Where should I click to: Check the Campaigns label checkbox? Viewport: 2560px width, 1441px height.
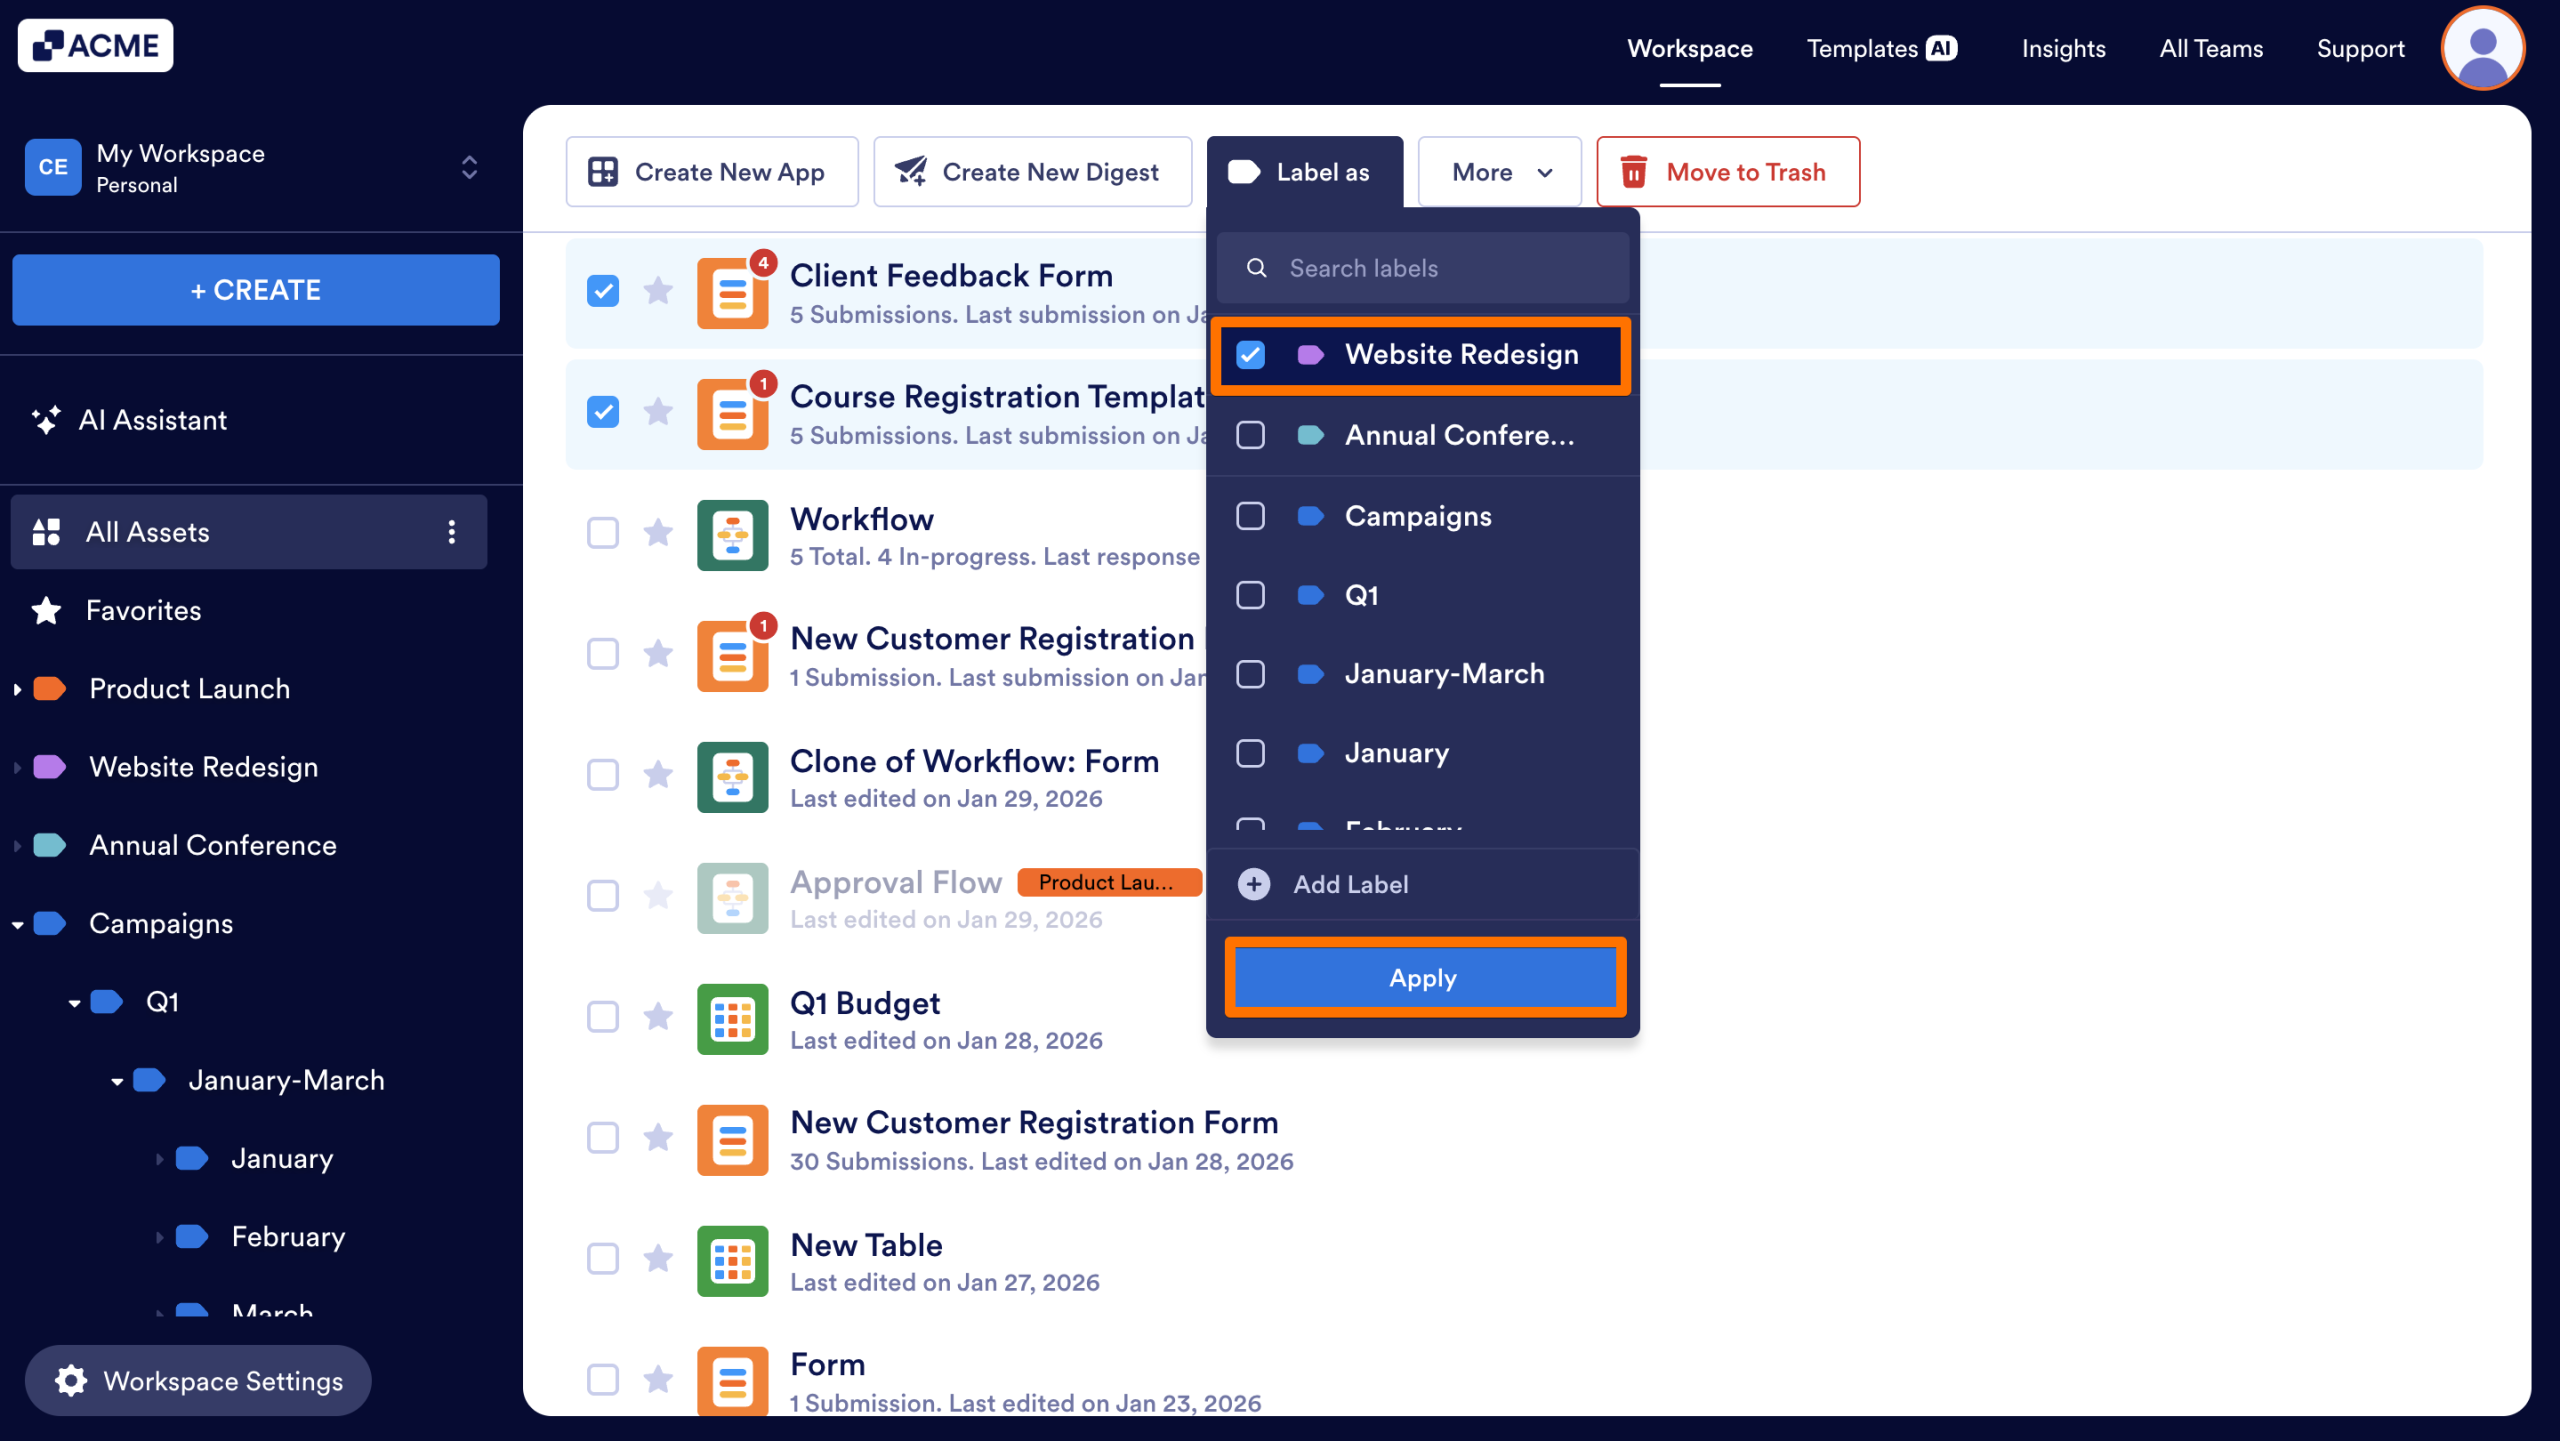(x=1250, y=516)
